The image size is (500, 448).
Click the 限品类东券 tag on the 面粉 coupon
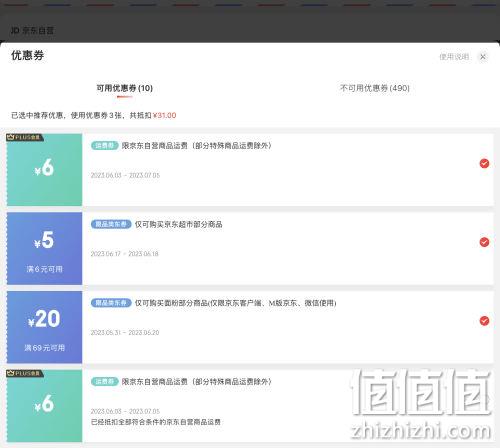pos(111,303)
